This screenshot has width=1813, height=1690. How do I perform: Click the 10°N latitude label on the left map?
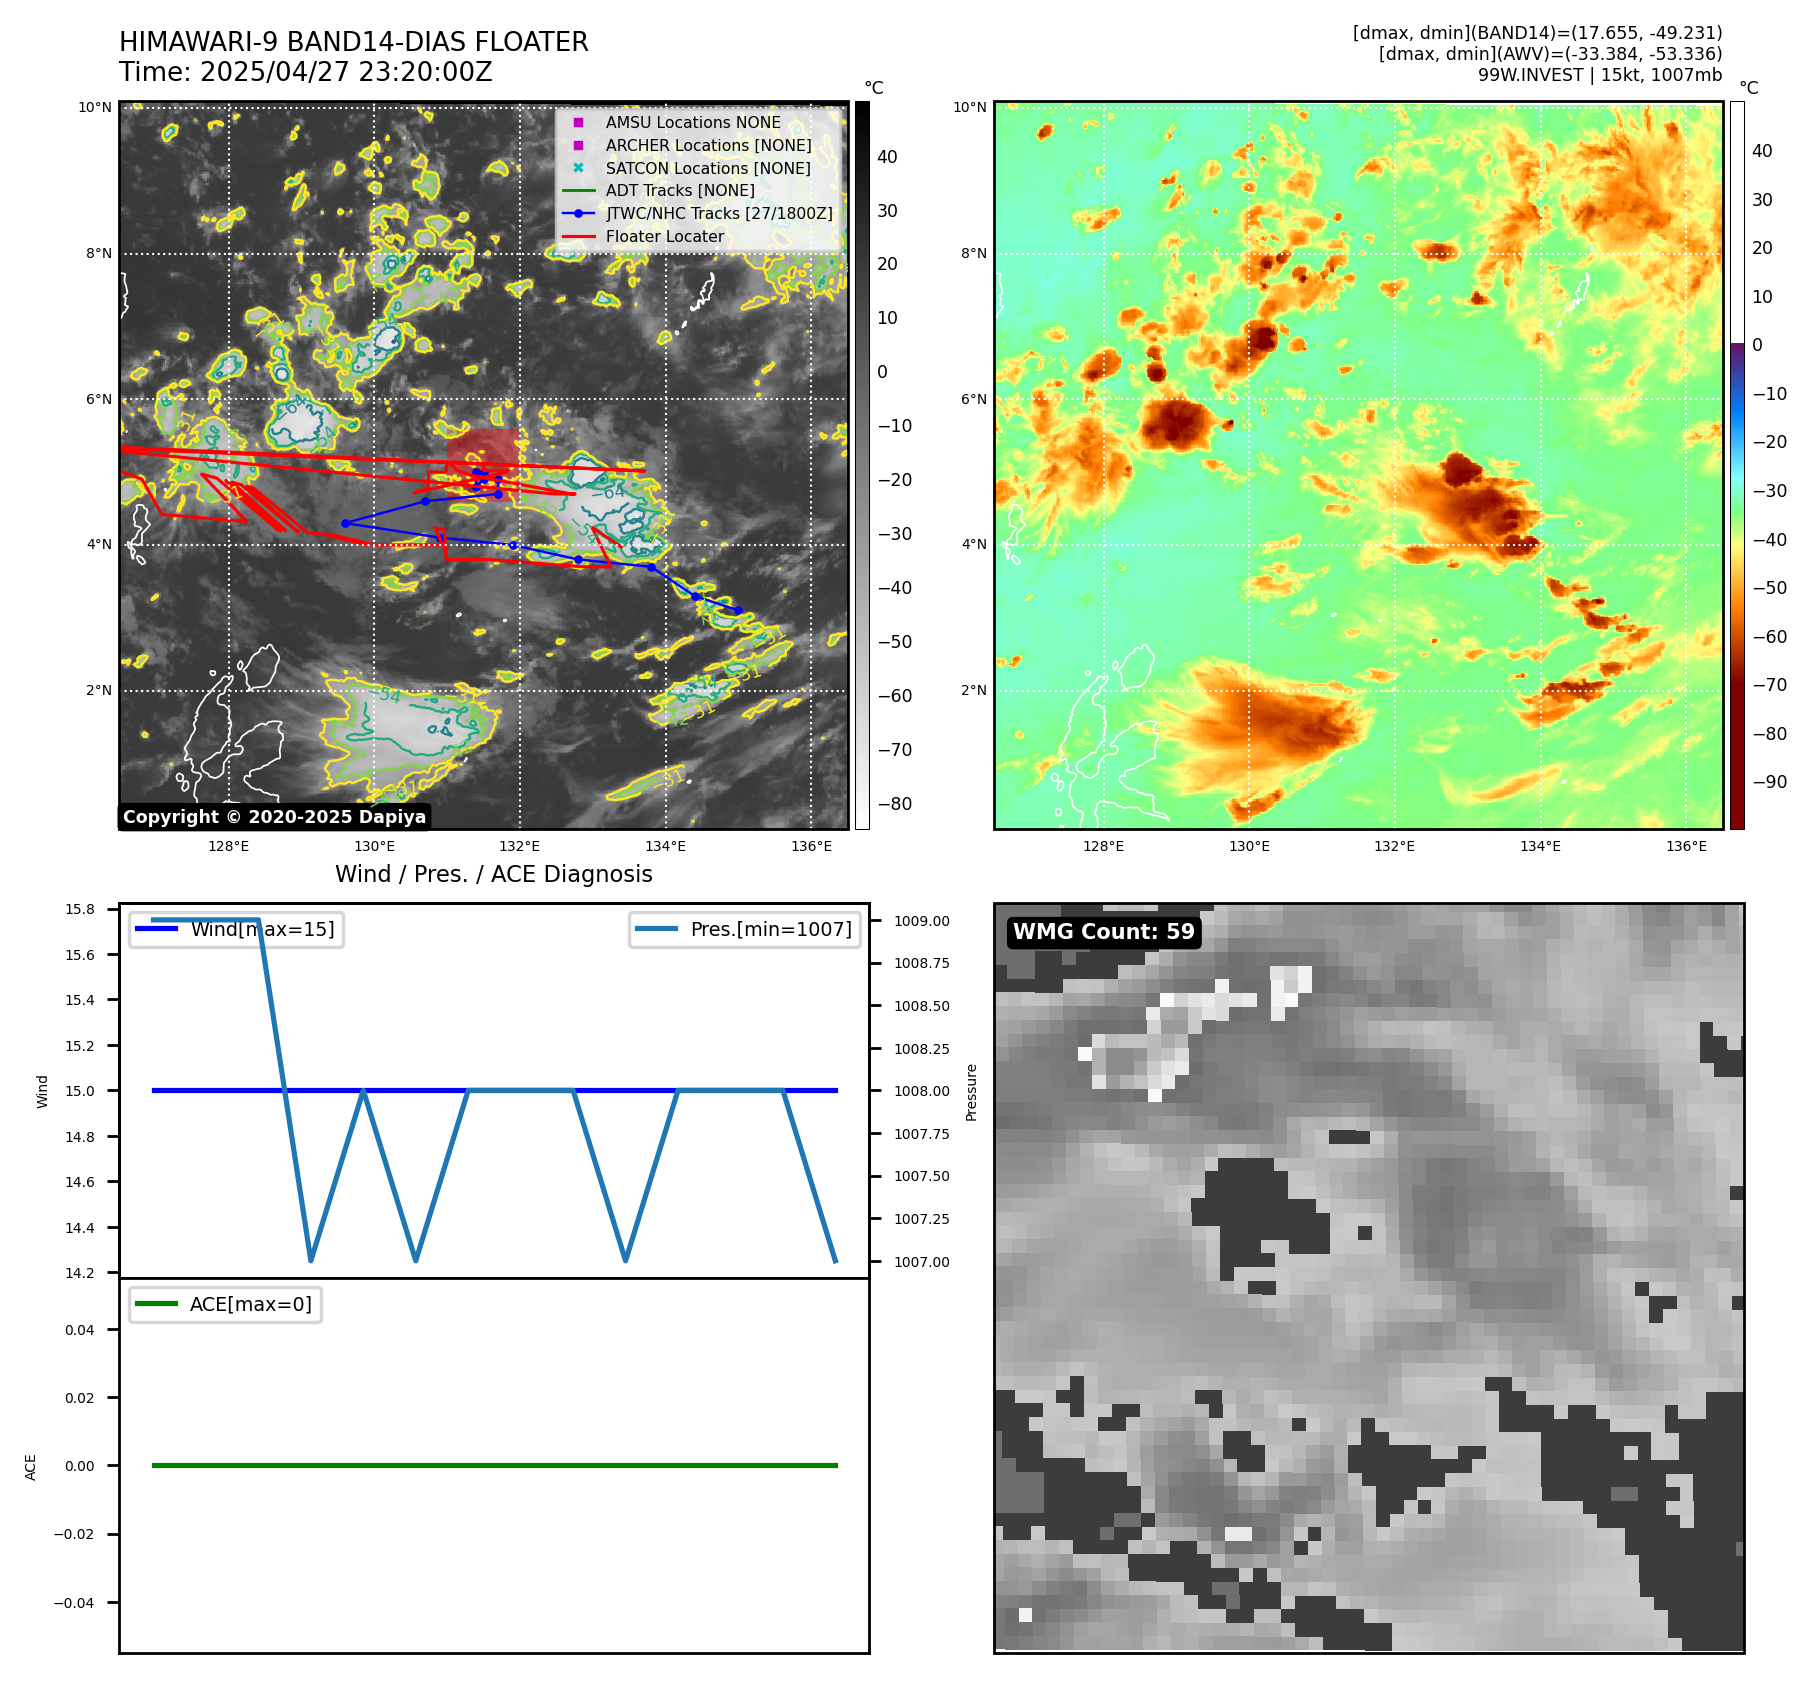(x=95, y=107)
